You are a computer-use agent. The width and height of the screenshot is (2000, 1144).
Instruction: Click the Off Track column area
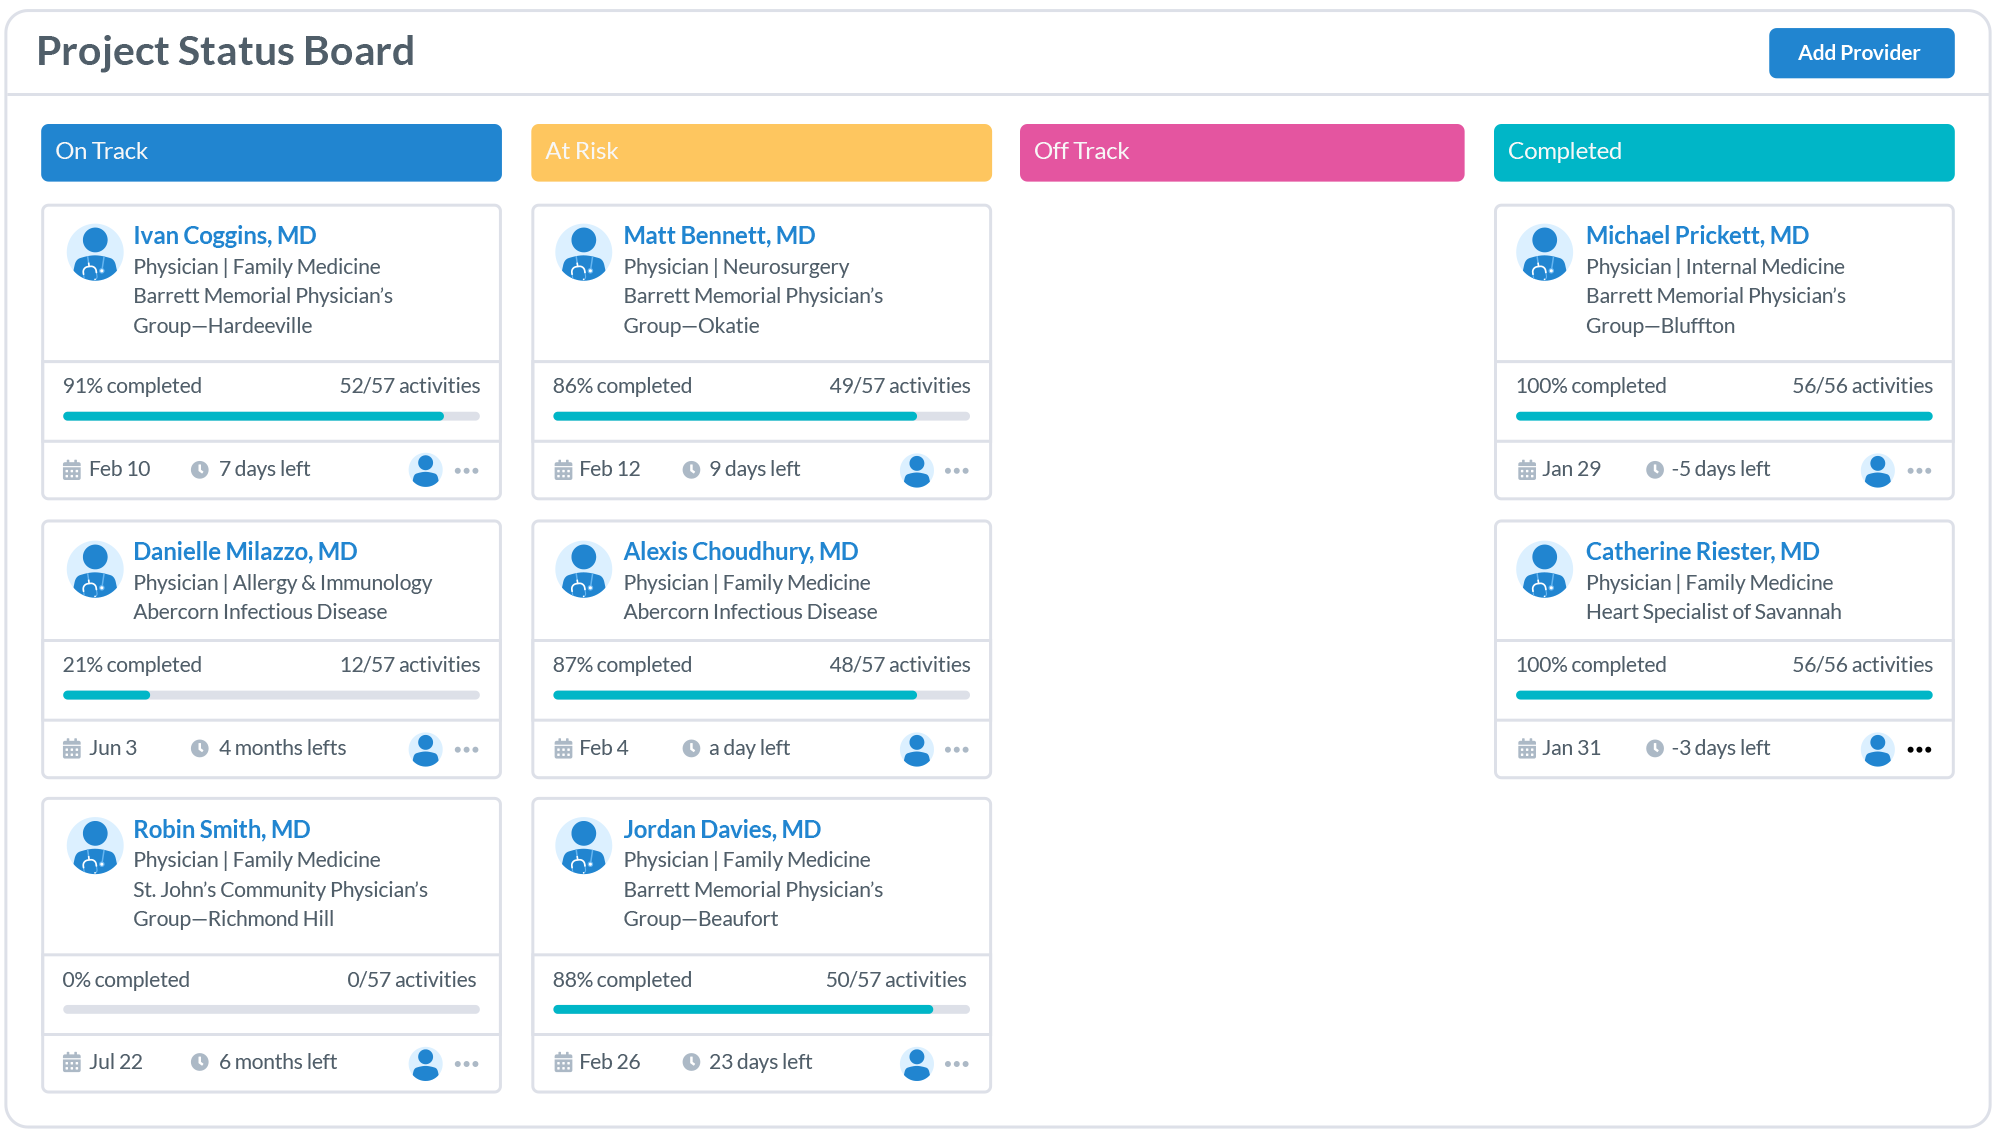pos(1241,152)
